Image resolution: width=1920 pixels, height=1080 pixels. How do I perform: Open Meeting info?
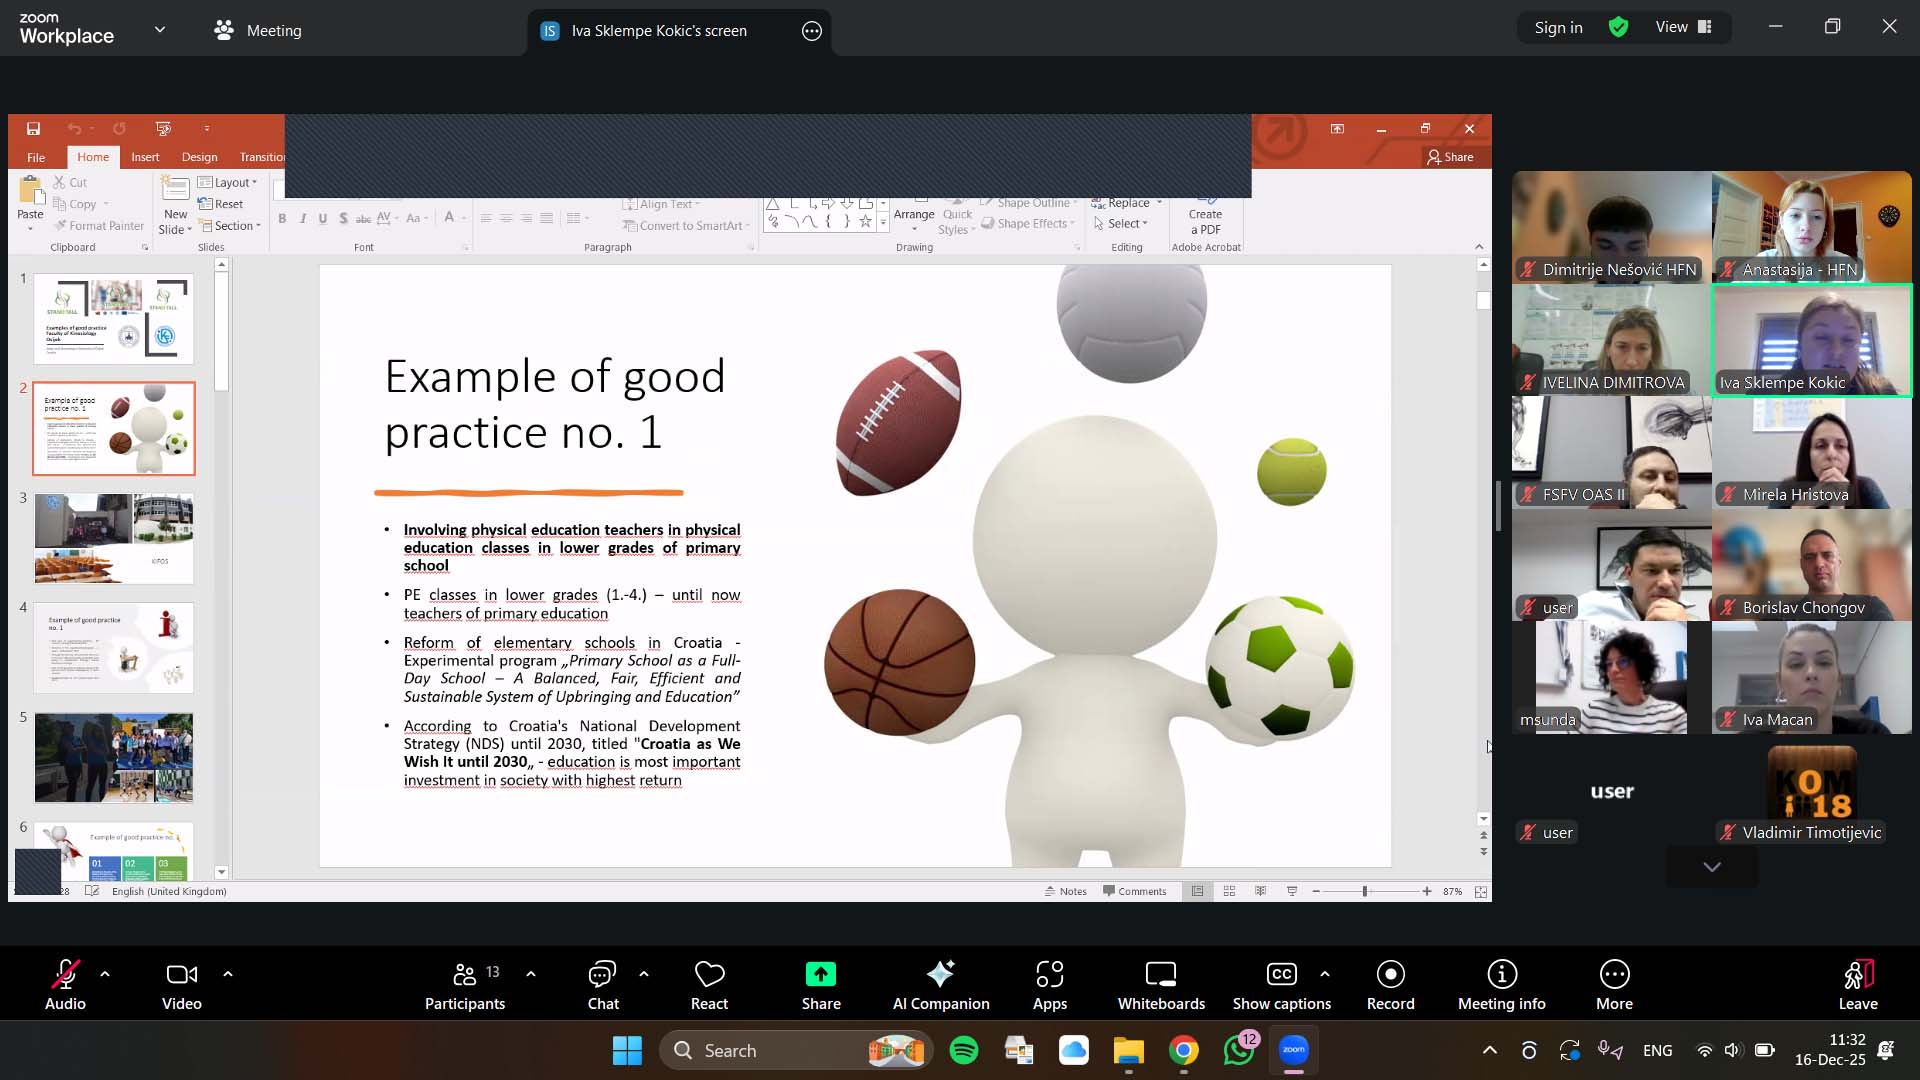point(1501,985)
